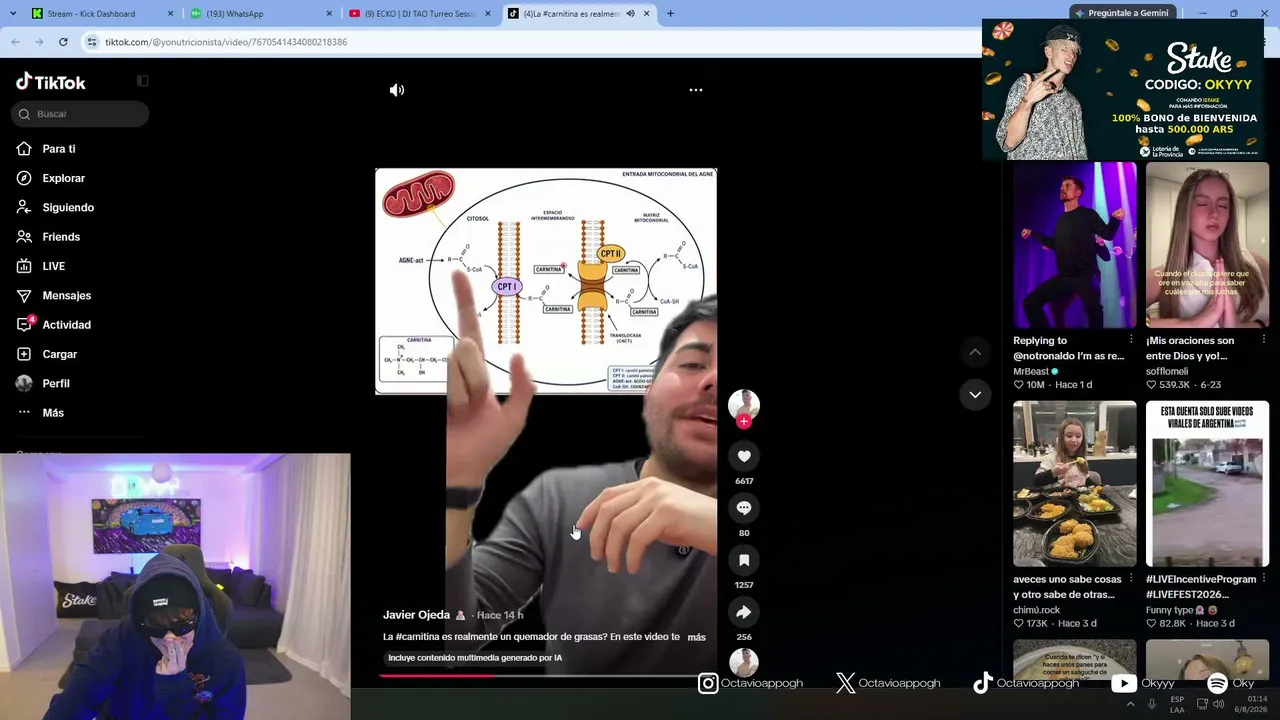This screenshot has height=720, width=1280.
Task: Expand the caption with 'más'
Action: pyautogui.click(x=697, y=637)
